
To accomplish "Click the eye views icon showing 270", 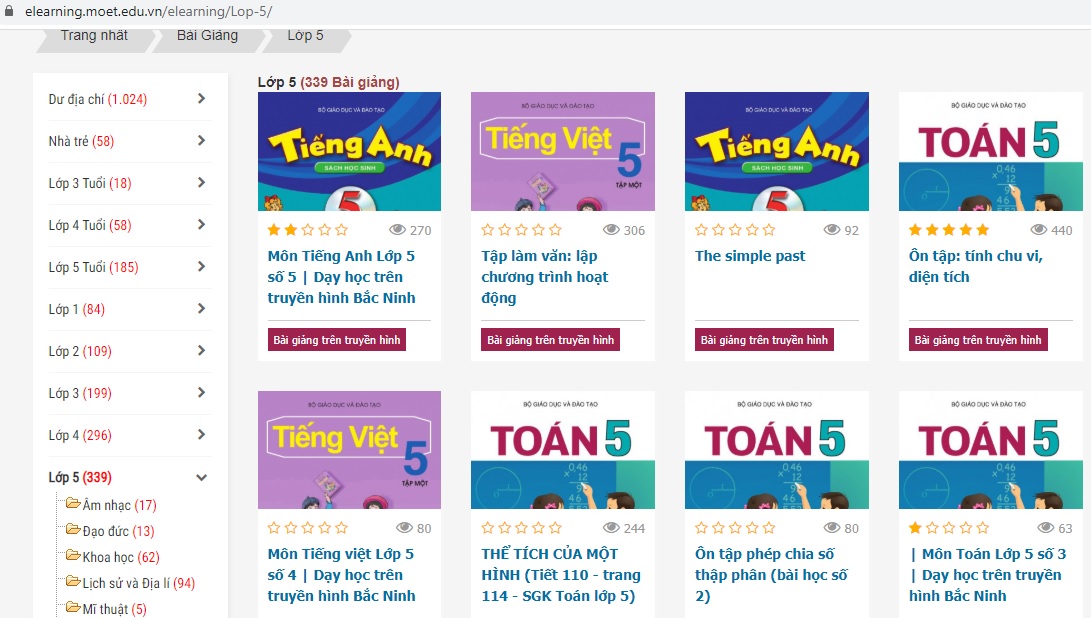I will pos(397,230).
